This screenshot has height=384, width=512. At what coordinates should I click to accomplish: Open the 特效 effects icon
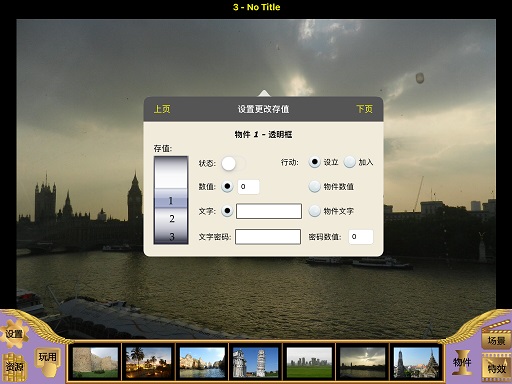(x=497, y=368)
